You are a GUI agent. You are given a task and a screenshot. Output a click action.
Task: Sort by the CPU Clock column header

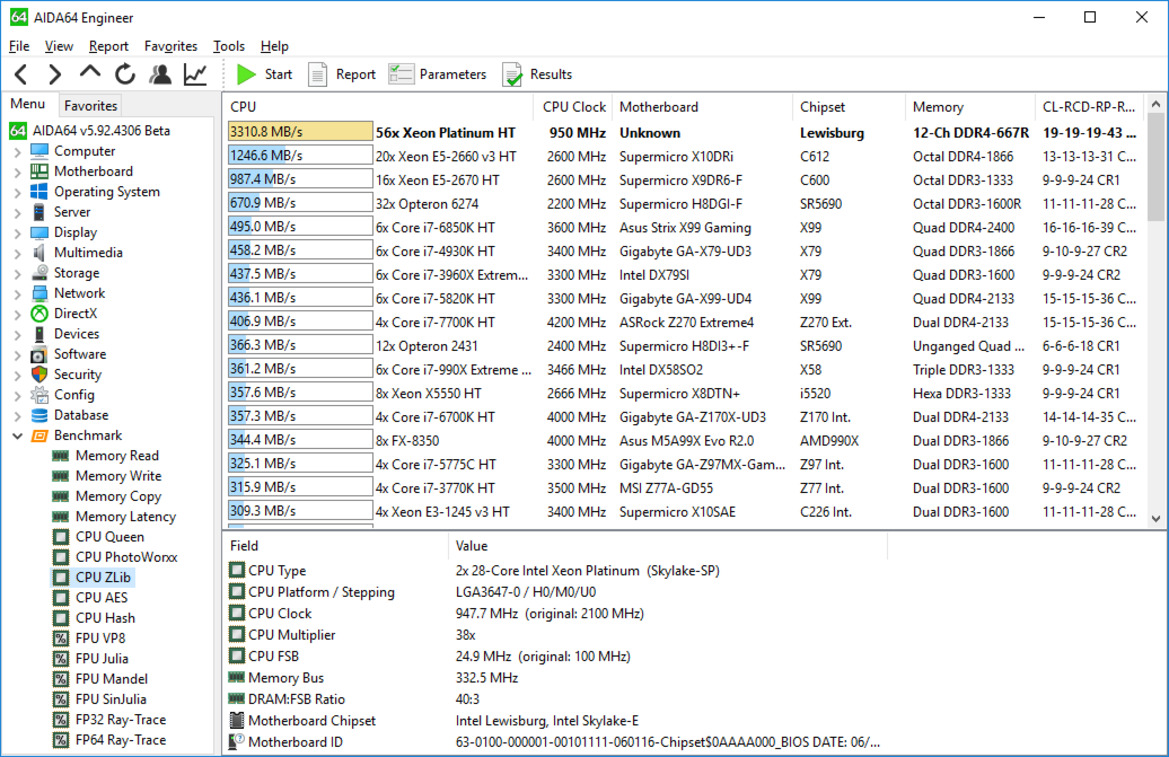[573, 107]
